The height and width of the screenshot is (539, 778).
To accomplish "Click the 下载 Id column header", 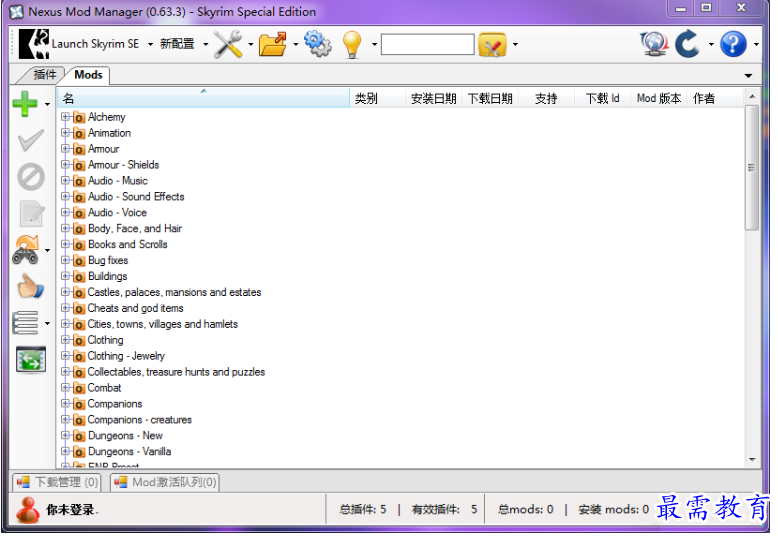I will [x=602, y=98].
